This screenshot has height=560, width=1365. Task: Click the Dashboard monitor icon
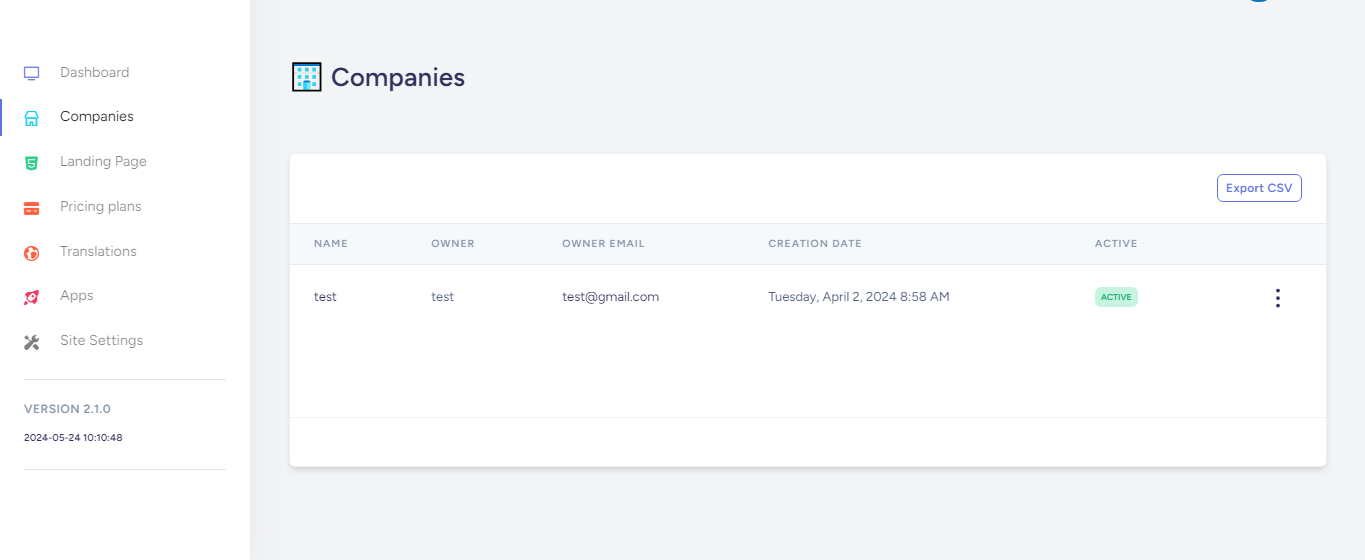[x=31, y=73]
